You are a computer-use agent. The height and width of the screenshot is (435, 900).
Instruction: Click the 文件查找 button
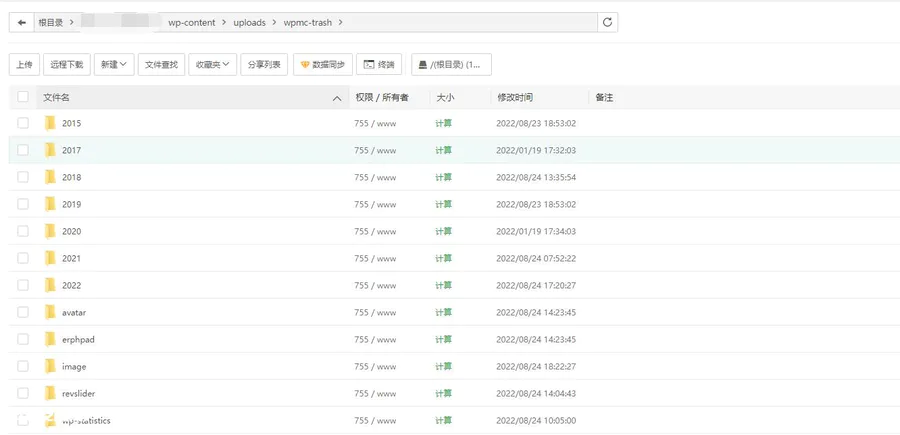coord(161,65)
